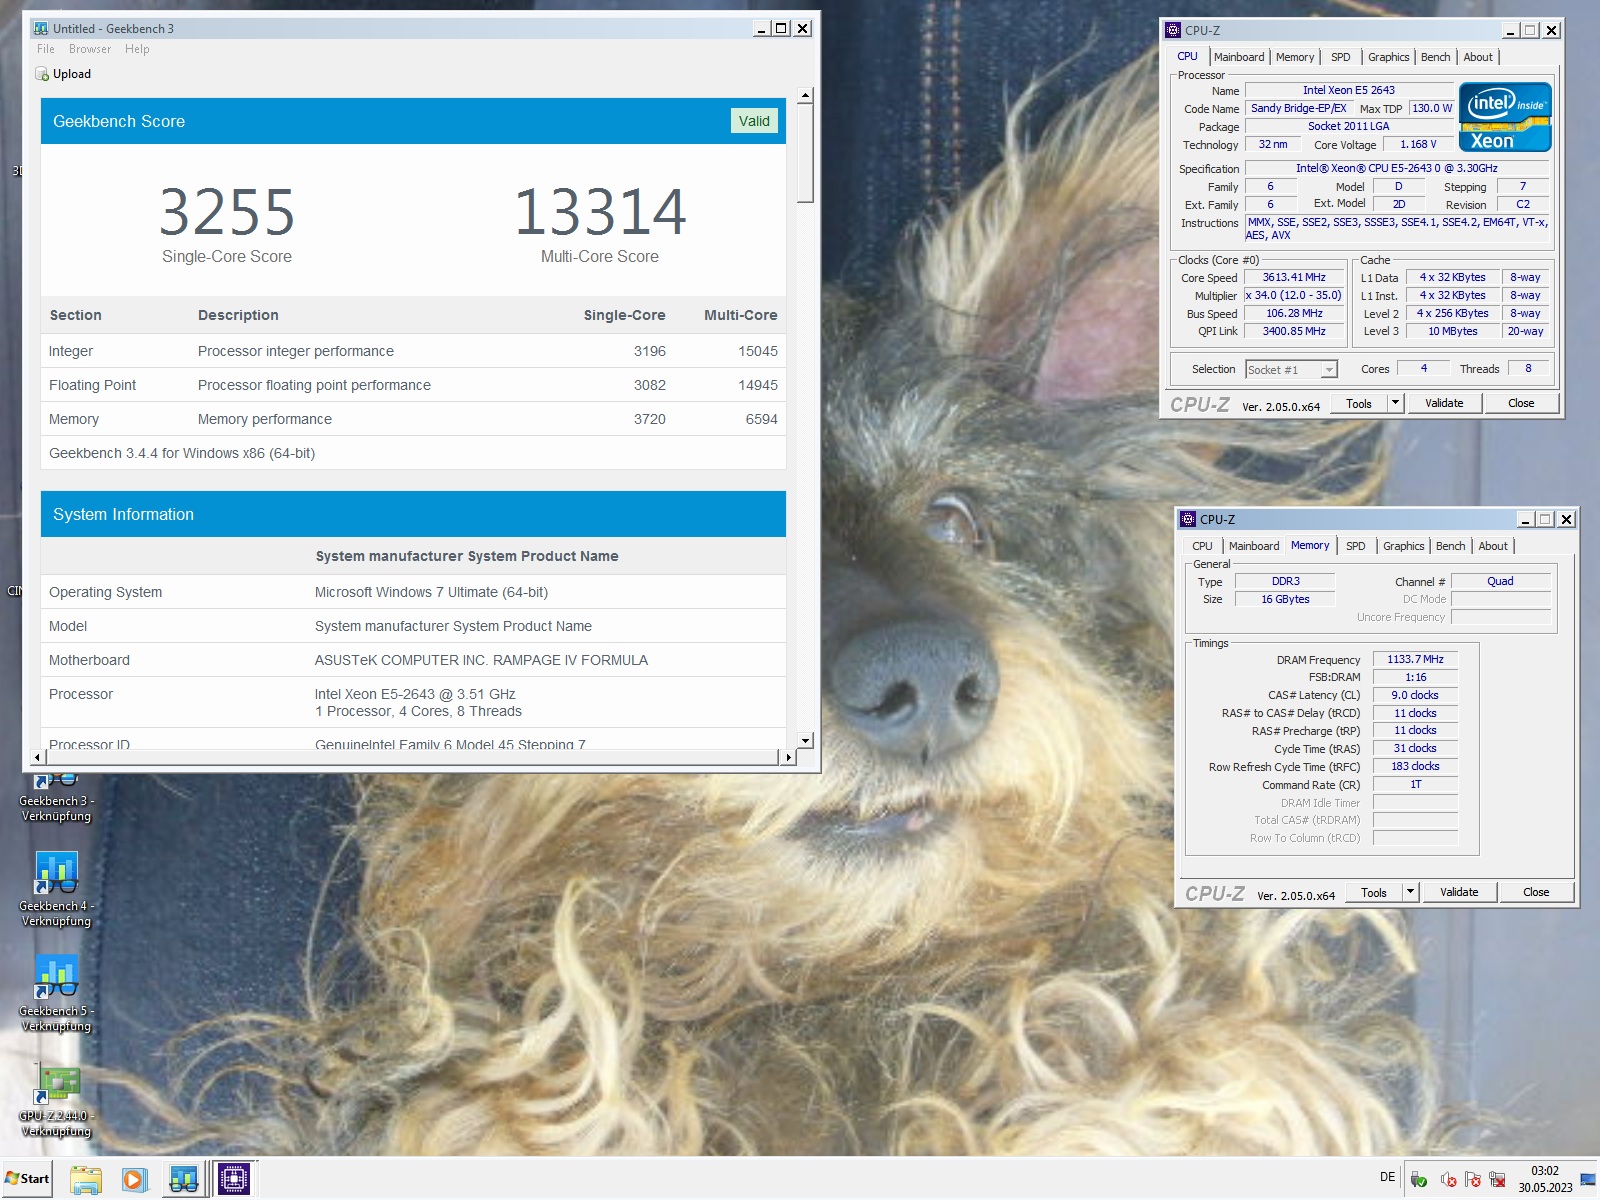Screen dimensions: 1600x1200
Task: Click the green shield tray icon
Action: (x=1419, y=1179)
